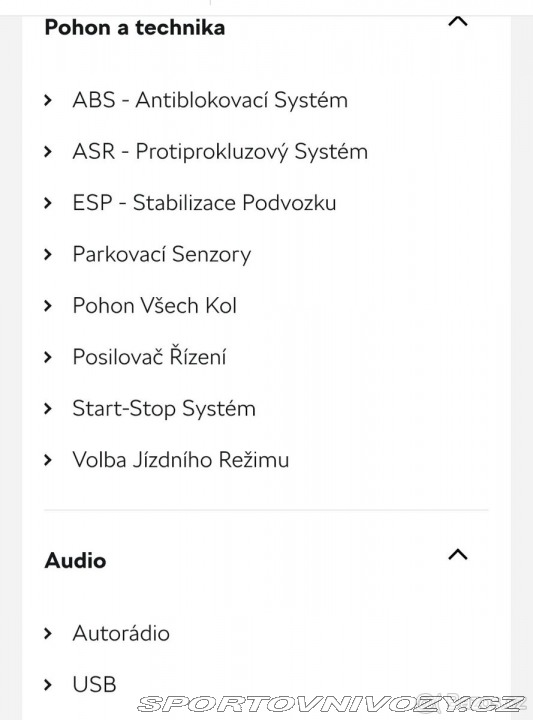Click the Audio section heading
Viewport: 533px width, 720px height.
click(x=75, y=561)
